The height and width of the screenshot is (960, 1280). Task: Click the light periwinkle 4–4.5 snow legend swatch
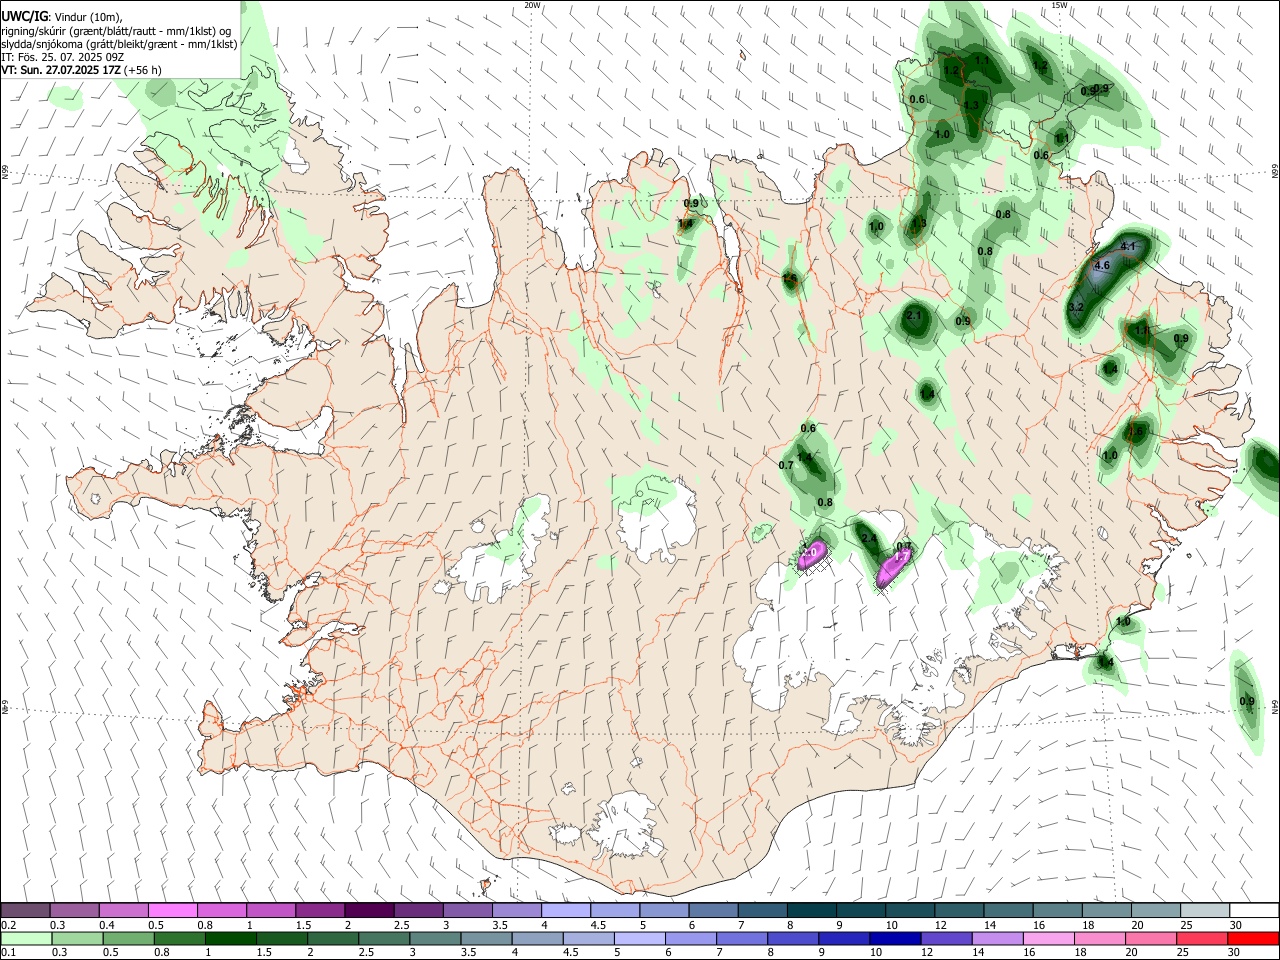(565, 911)
